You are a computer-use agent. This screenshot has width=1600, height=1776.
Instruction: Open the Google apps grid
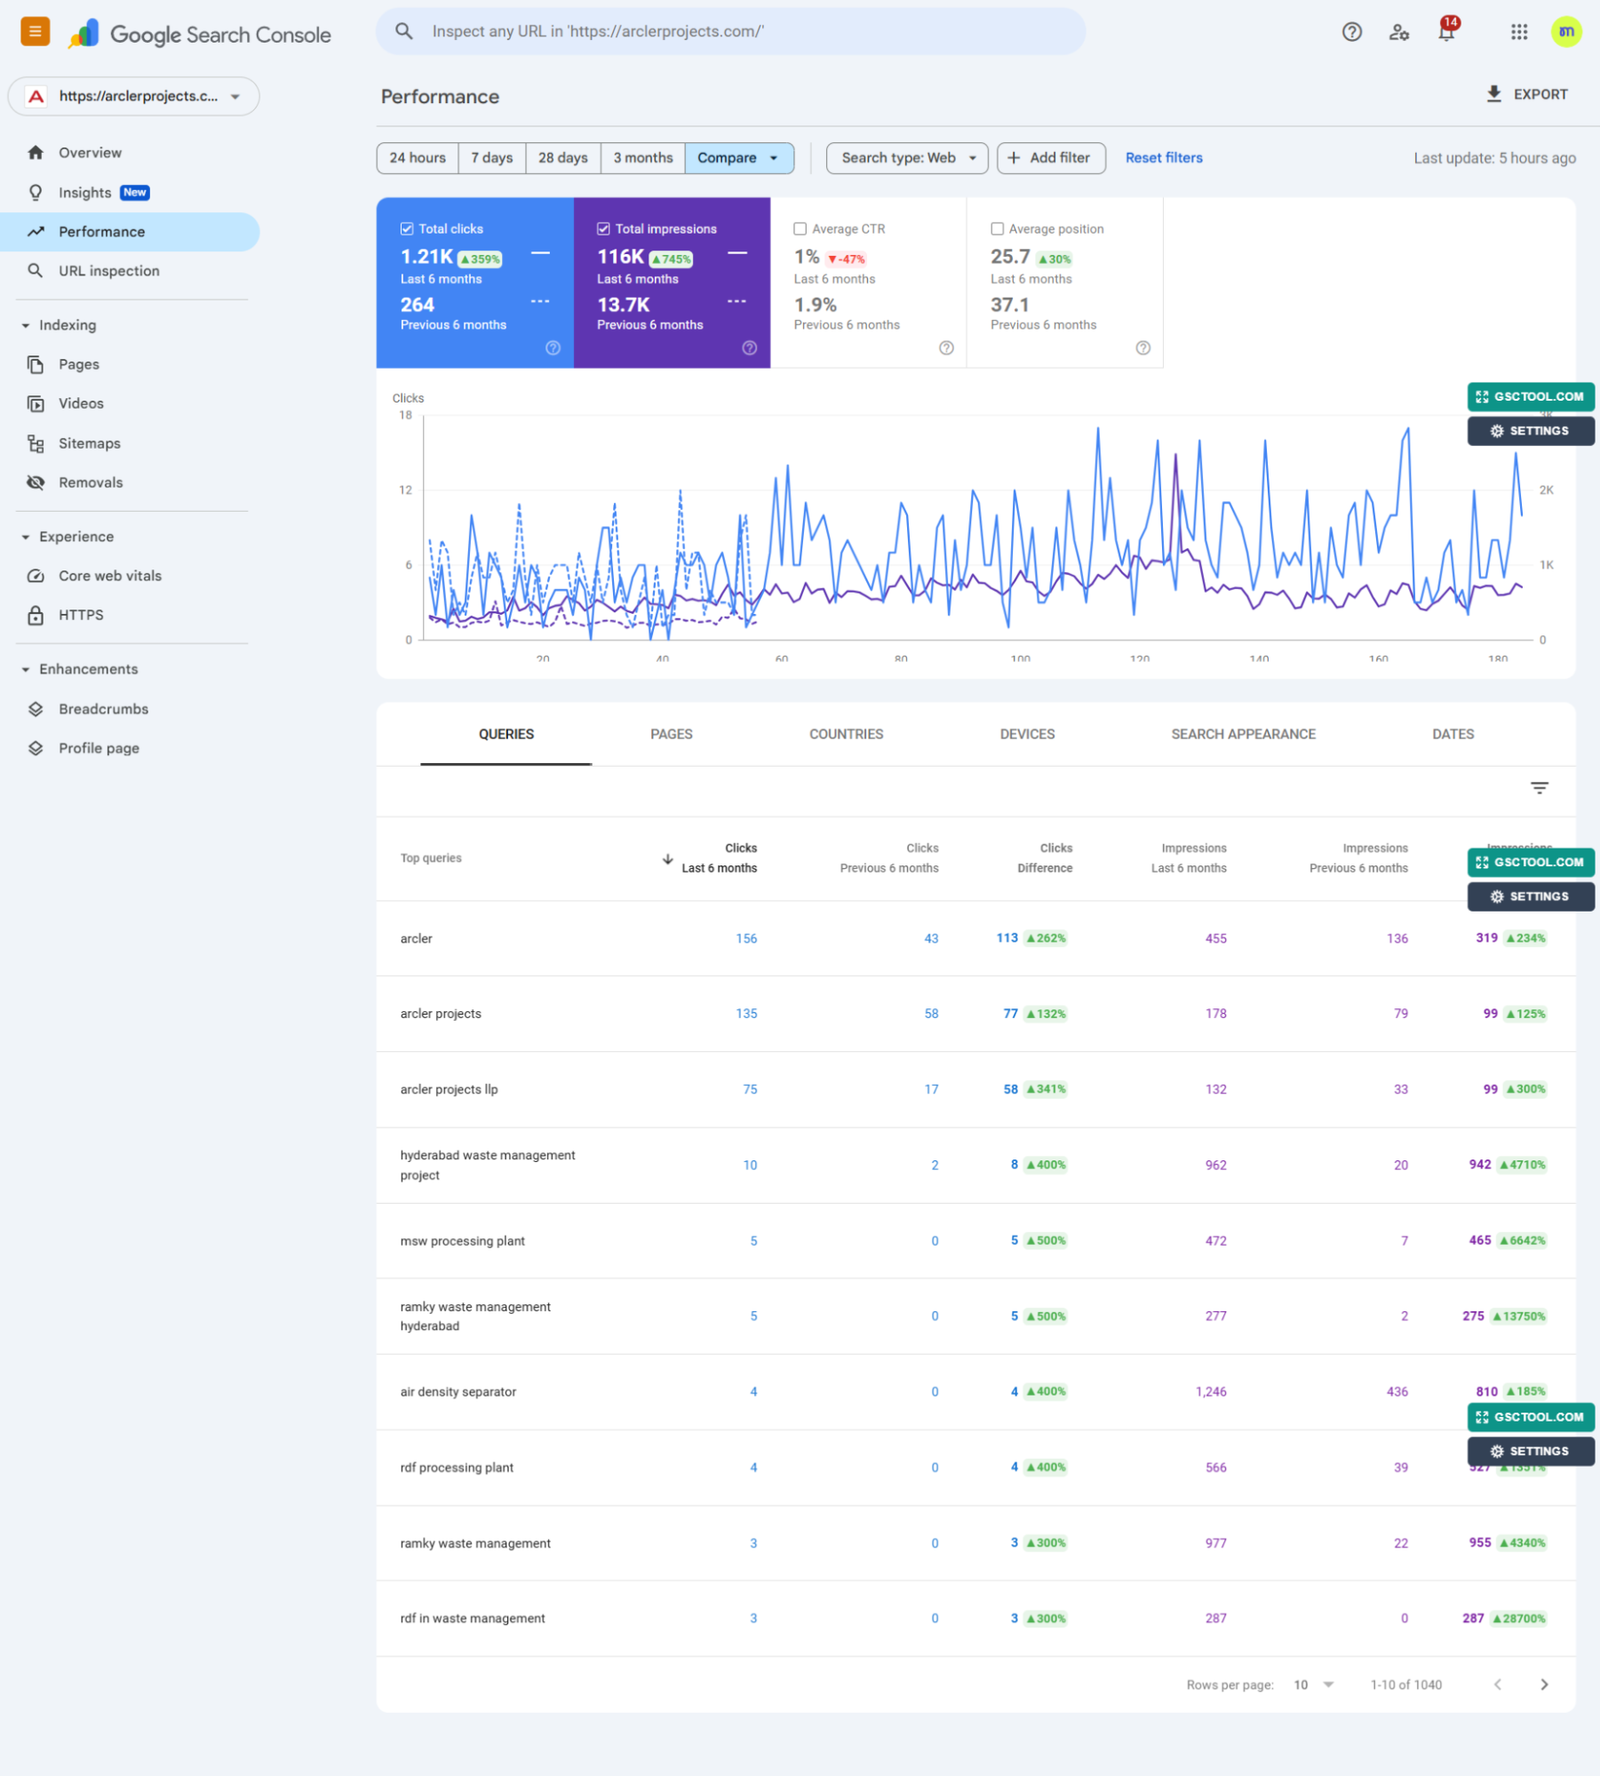pyautogui.click(x=1518, y=32)
